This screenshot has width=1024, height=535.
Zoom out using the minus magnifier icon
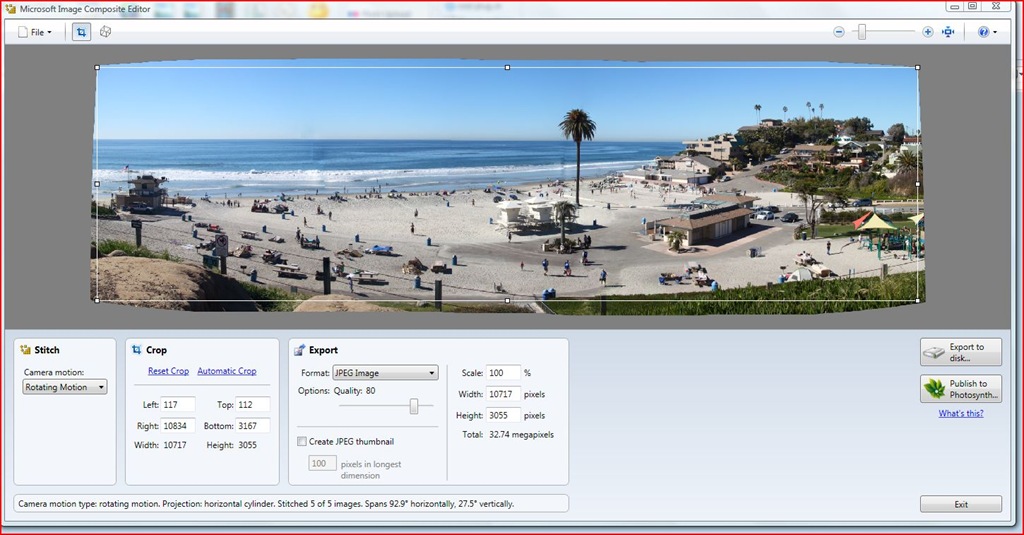point(839,32)
